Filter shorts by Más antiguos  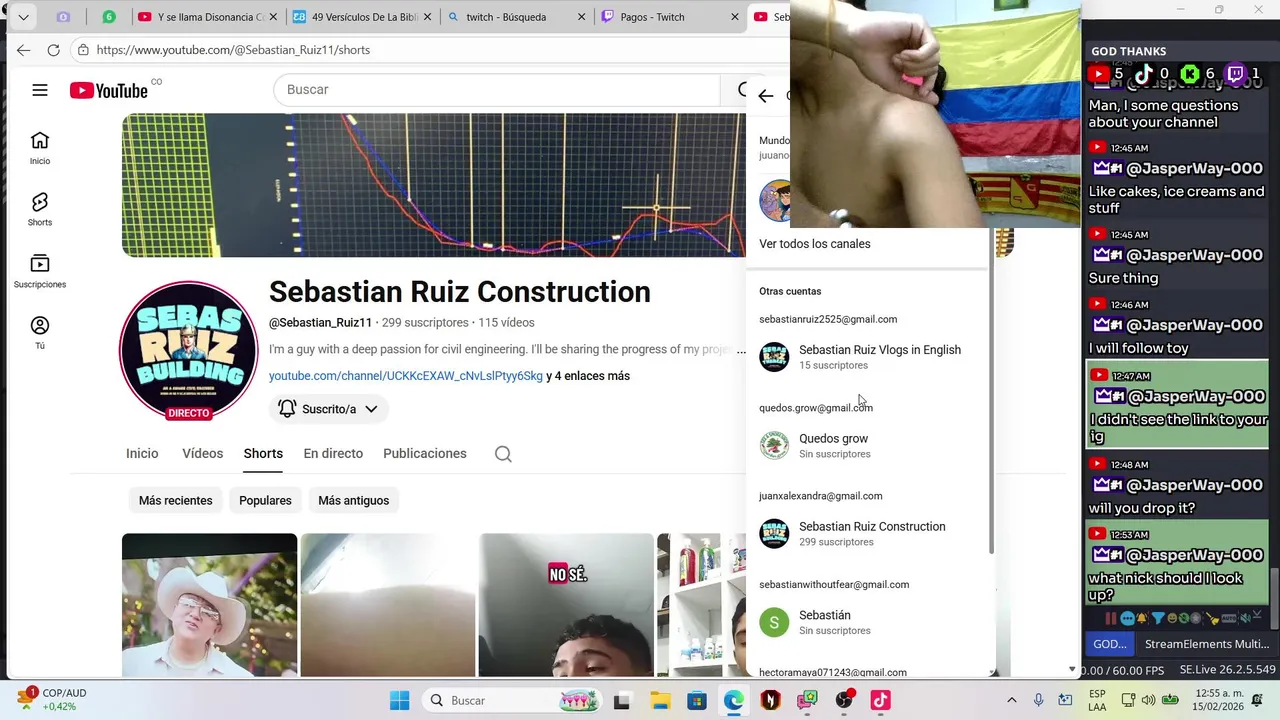click(x=353, y=500)
